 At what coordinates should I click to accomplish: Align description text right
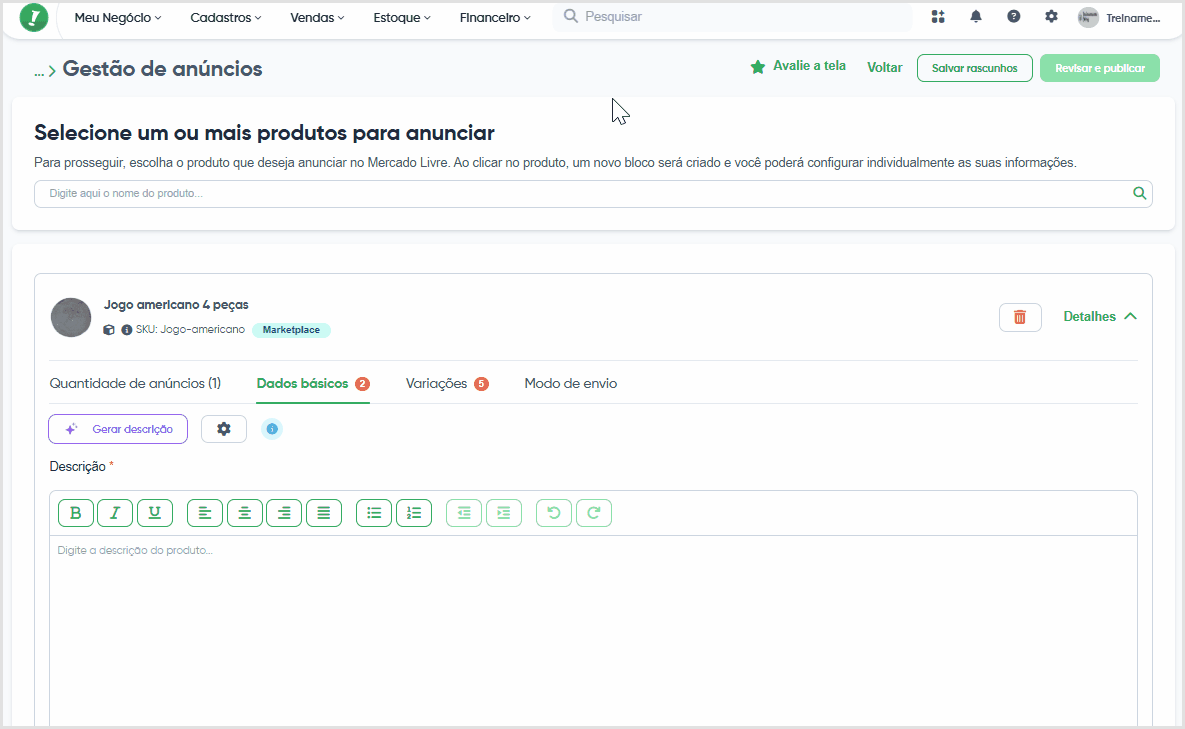point(284,513)
